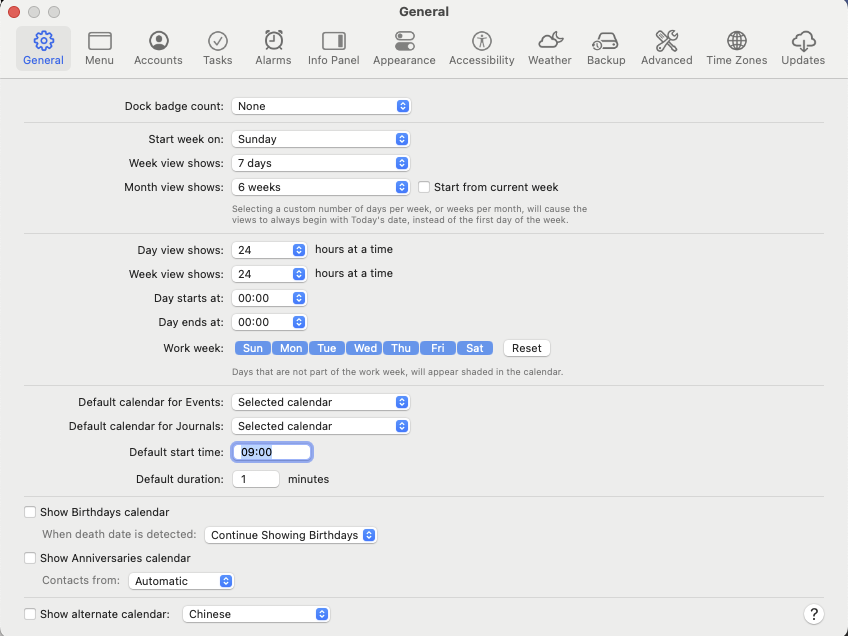The image size is (848, 636).
Task: Open the Backup preferences
Action: pos(605,47)
